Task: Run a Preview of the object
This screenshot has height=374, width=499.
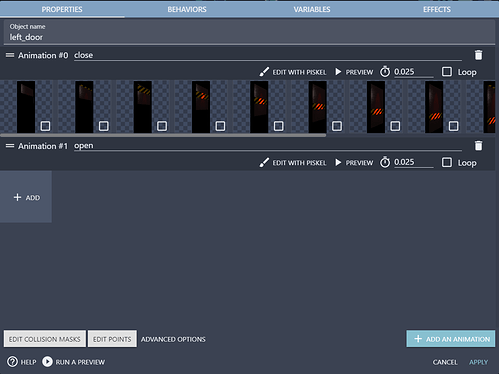Action: [x=73, y=362]
